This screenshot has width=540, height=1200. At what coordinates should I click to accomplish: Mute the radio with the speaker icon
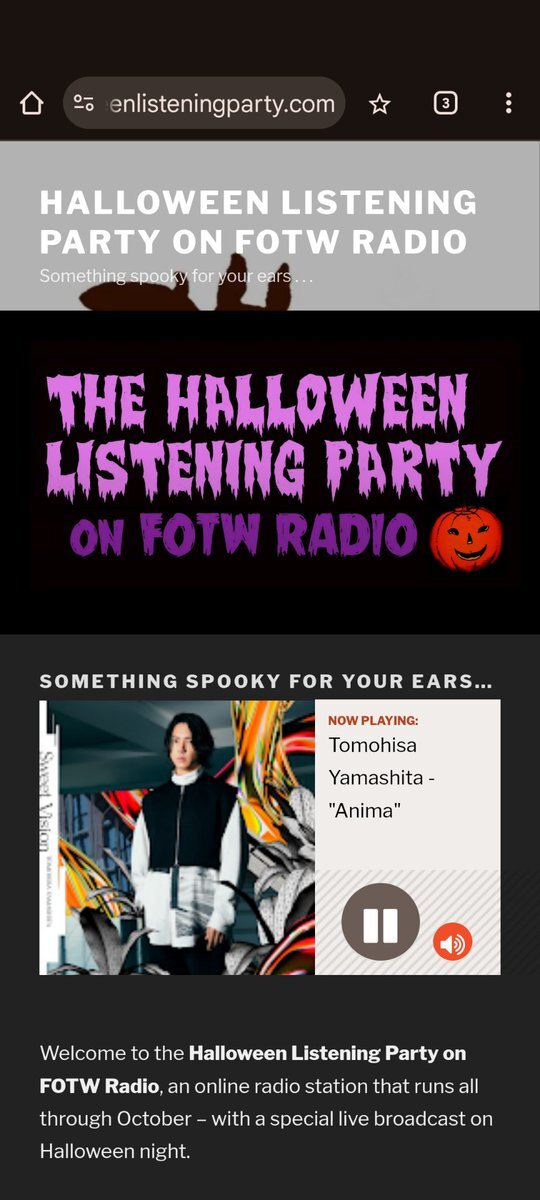452,942
